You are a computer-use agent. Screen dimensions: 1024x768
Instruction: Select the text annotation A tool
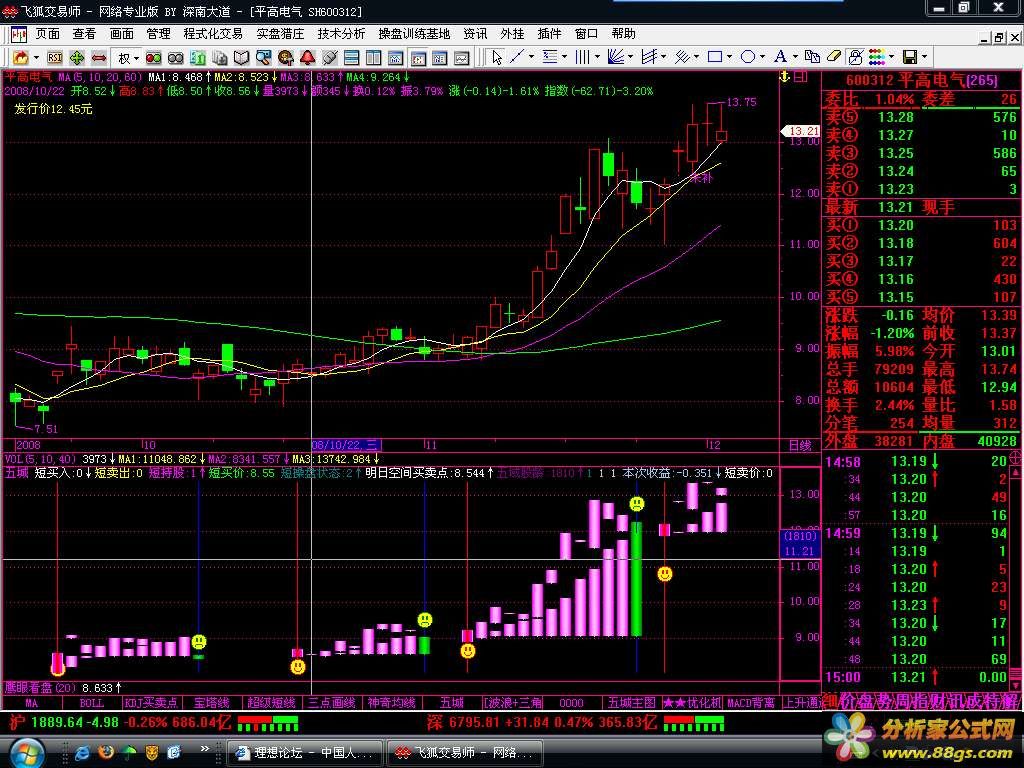pos(780,57)
